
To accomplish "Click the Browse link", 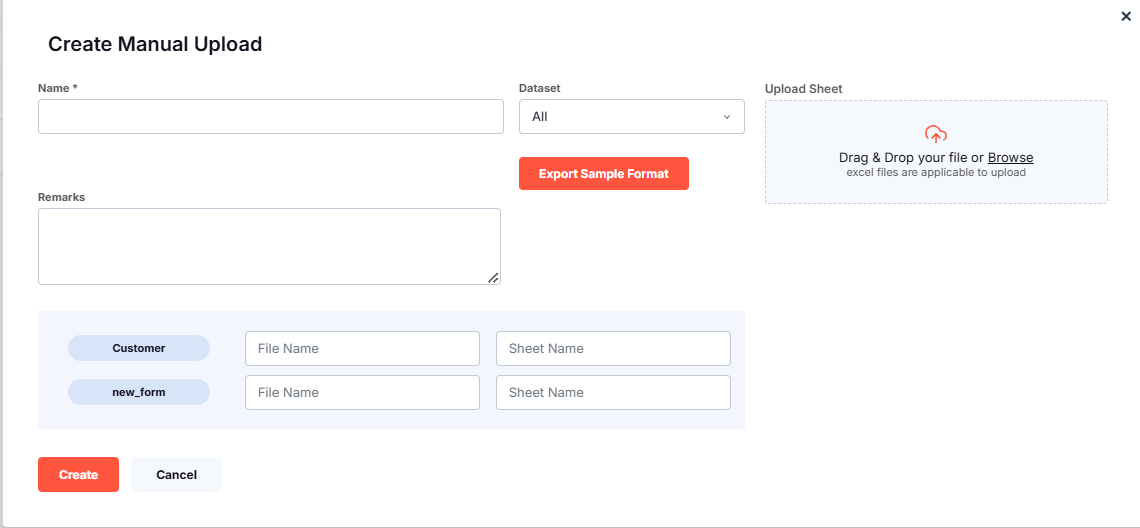I will 1011,157.
